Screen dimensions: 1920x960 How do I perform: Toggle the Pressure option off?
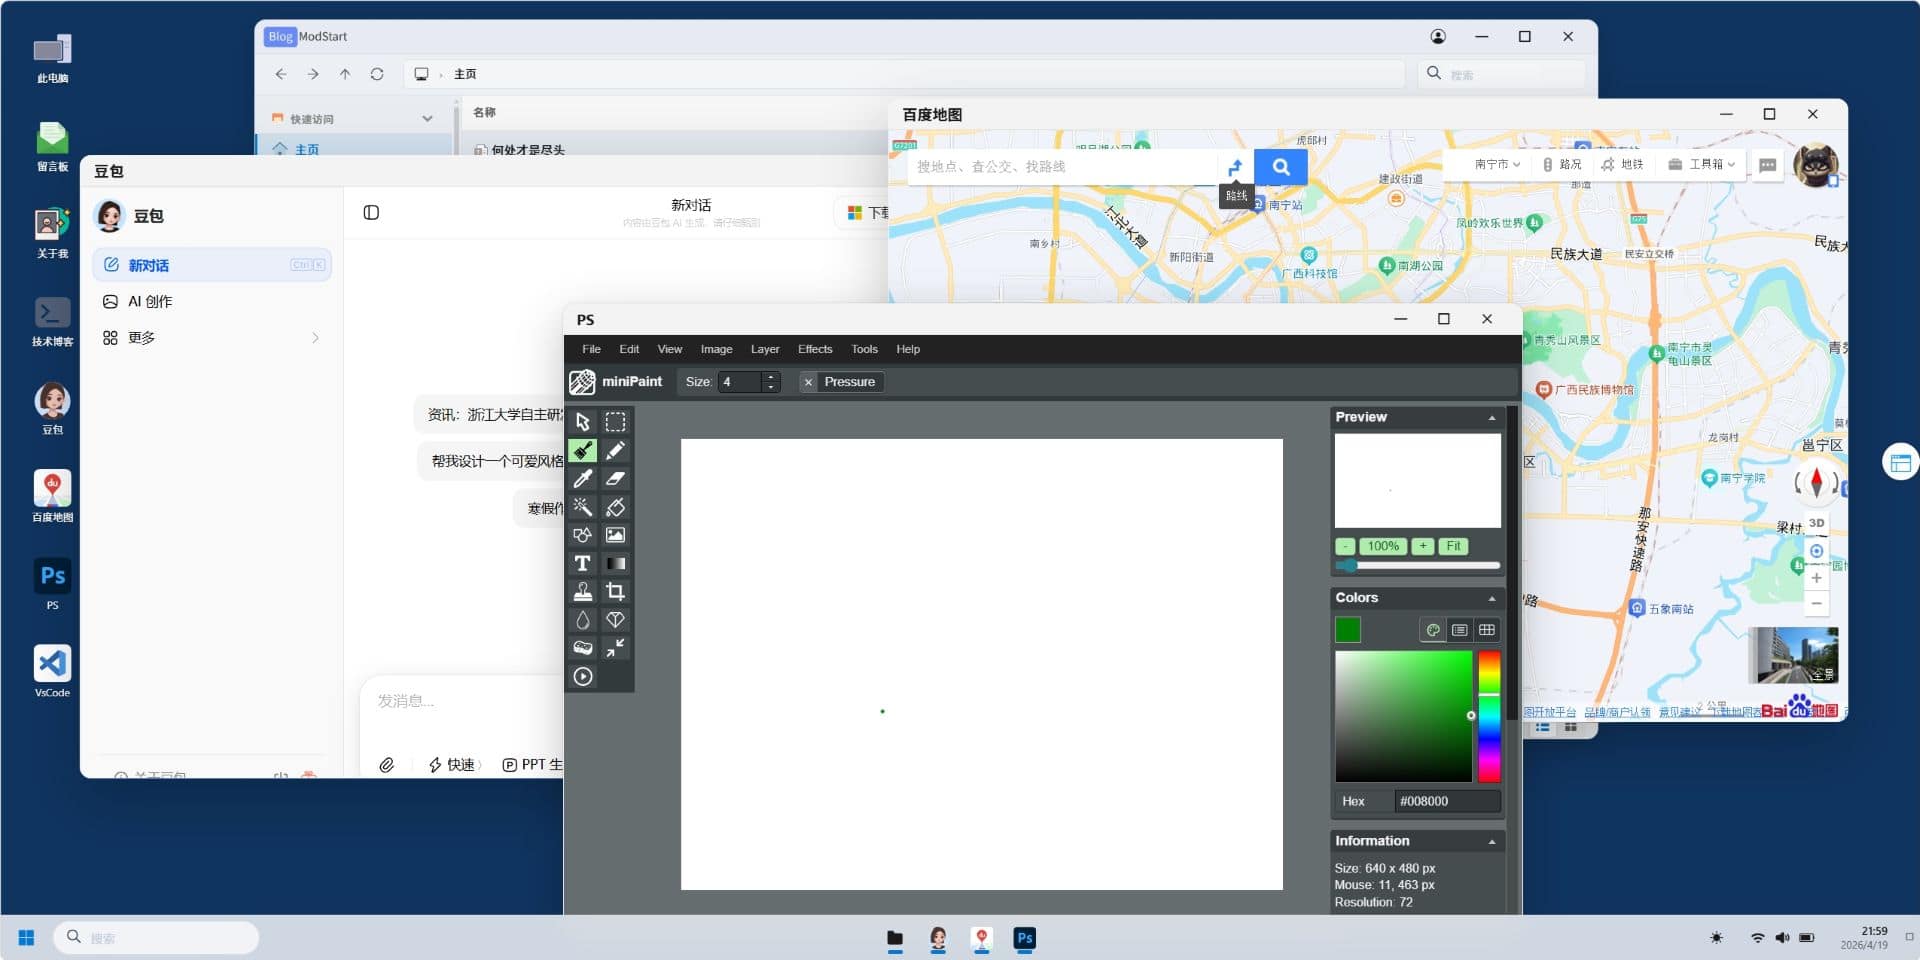click(x=808, y=382)
